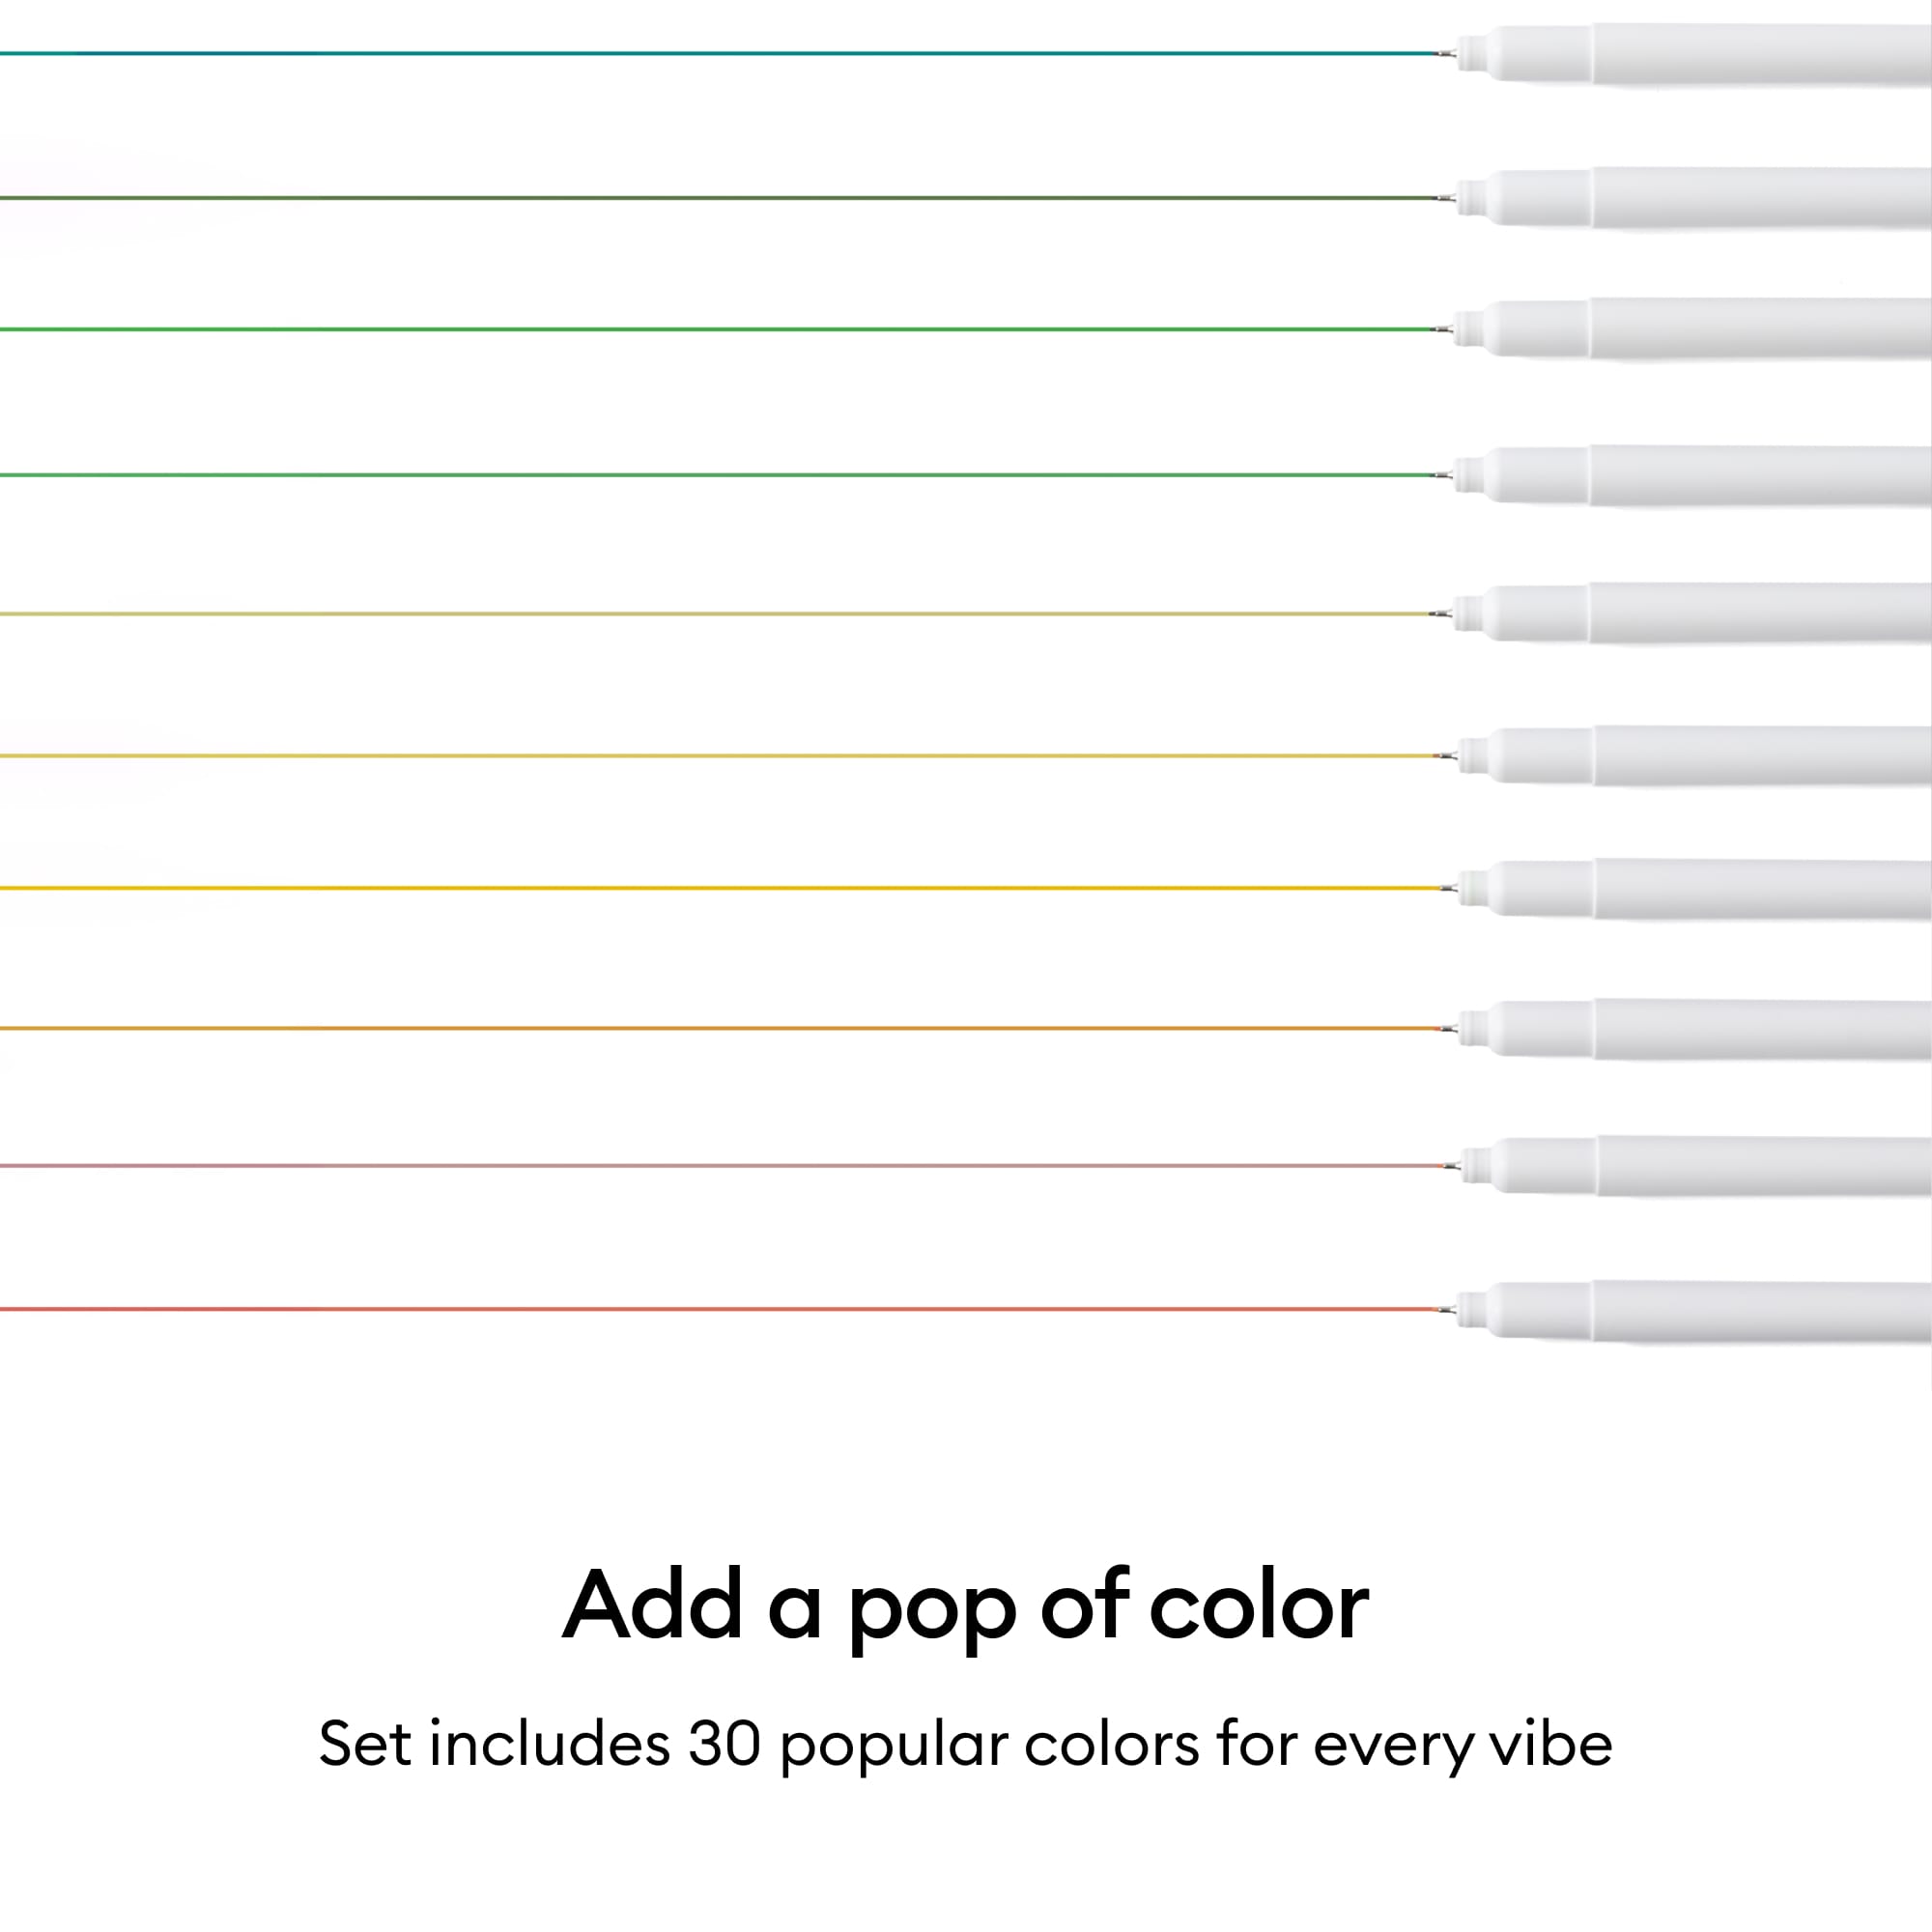1932x1932 pixels.
Task: Select the white pen on the mauve line
Action: click(1700, 1167)
